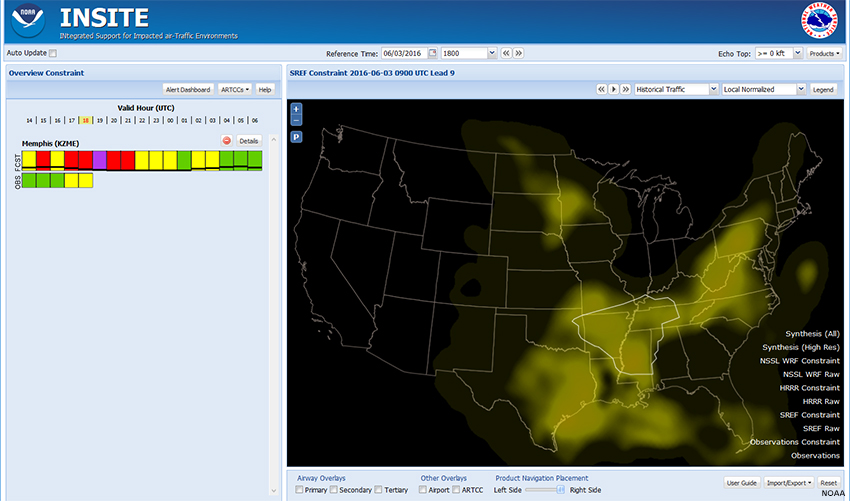Open the Alert Dashboard

188,89
